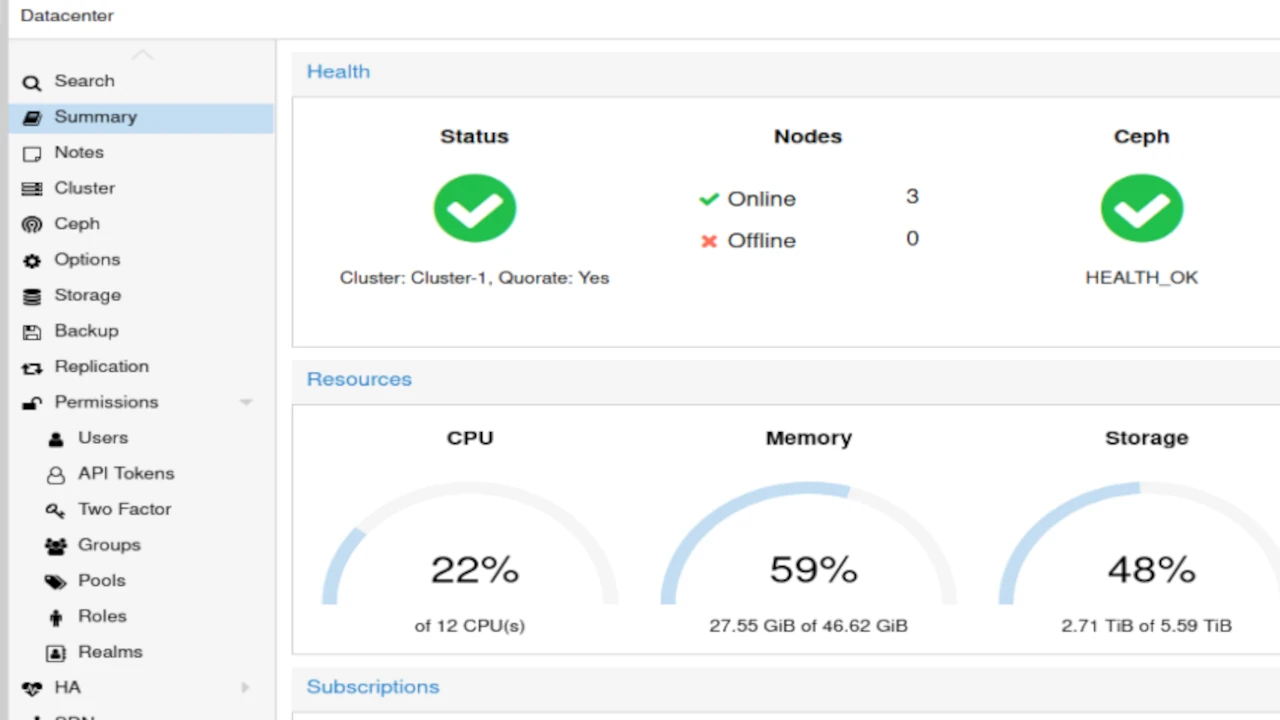Select API Tokens in sidebar

126,474
